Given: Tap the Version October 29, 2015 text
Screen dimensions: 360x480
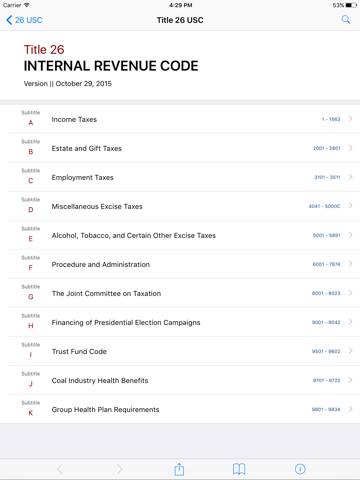Looking at the screenshot, I should tap(68, 84).
